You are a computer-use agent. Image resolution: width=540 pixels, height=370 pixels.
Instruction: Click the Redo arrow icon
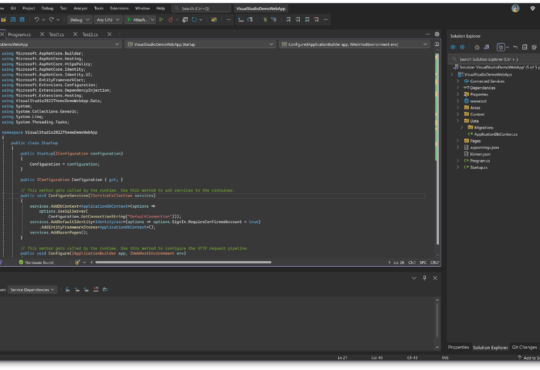[51, 20]
